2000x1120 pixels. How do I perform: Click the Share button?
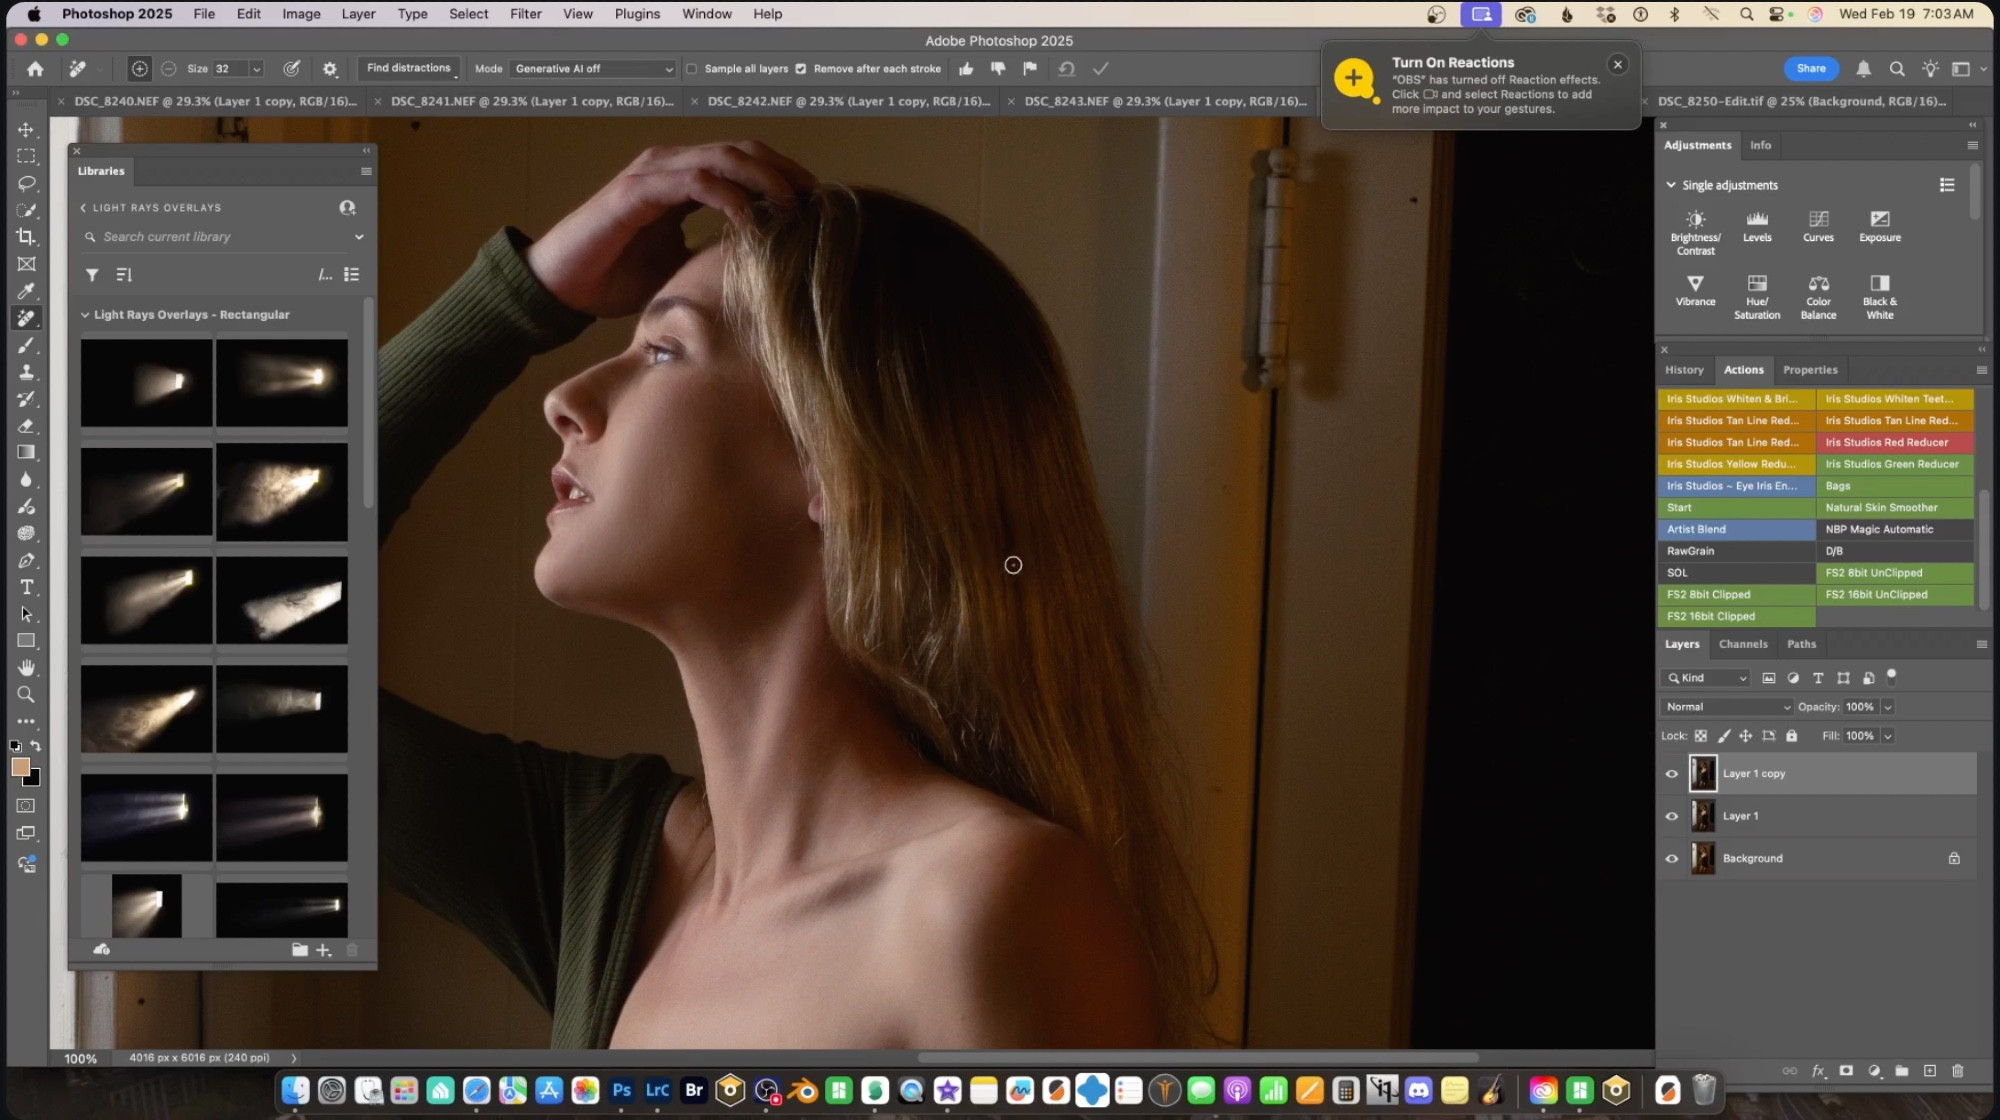coord(1811,69)
